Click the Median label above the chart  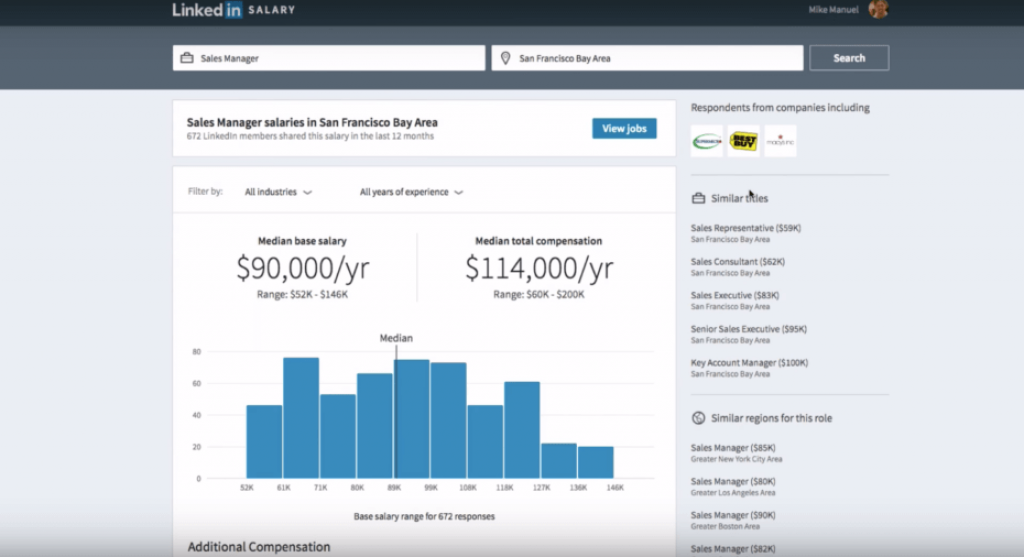pos(396,338)
